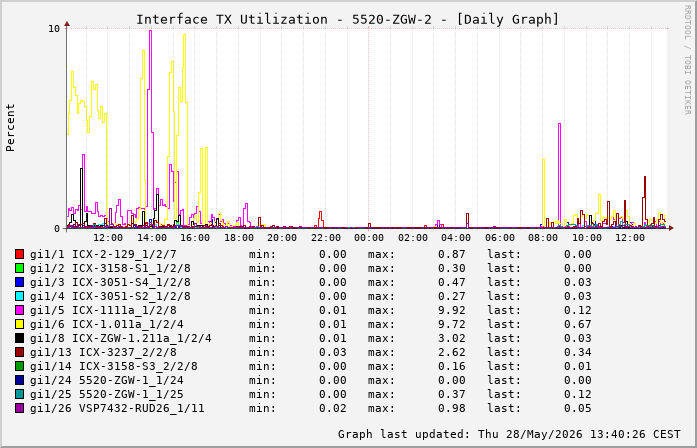Click the 08:00 x-axis time label
This screenshot has width=697, height=448.
point(543,238)
